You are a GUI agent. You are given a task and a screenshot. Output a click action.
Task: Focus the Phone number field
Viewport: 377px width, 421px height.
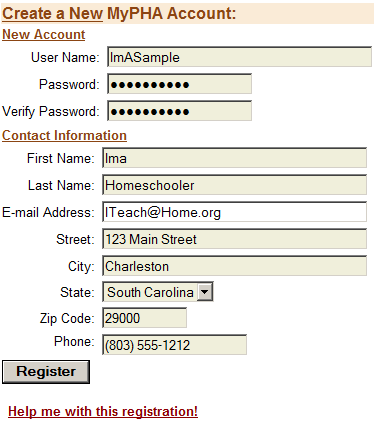click(x=174, y=345)
